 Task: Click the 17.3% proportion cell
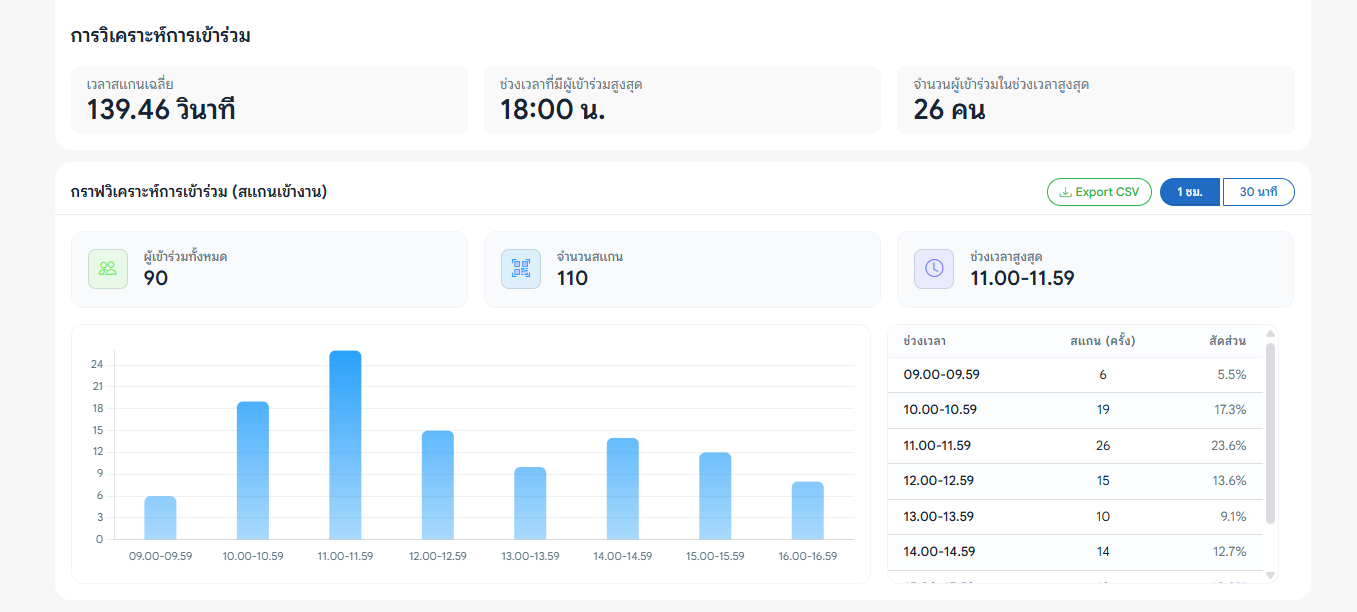coord(1230,410)
